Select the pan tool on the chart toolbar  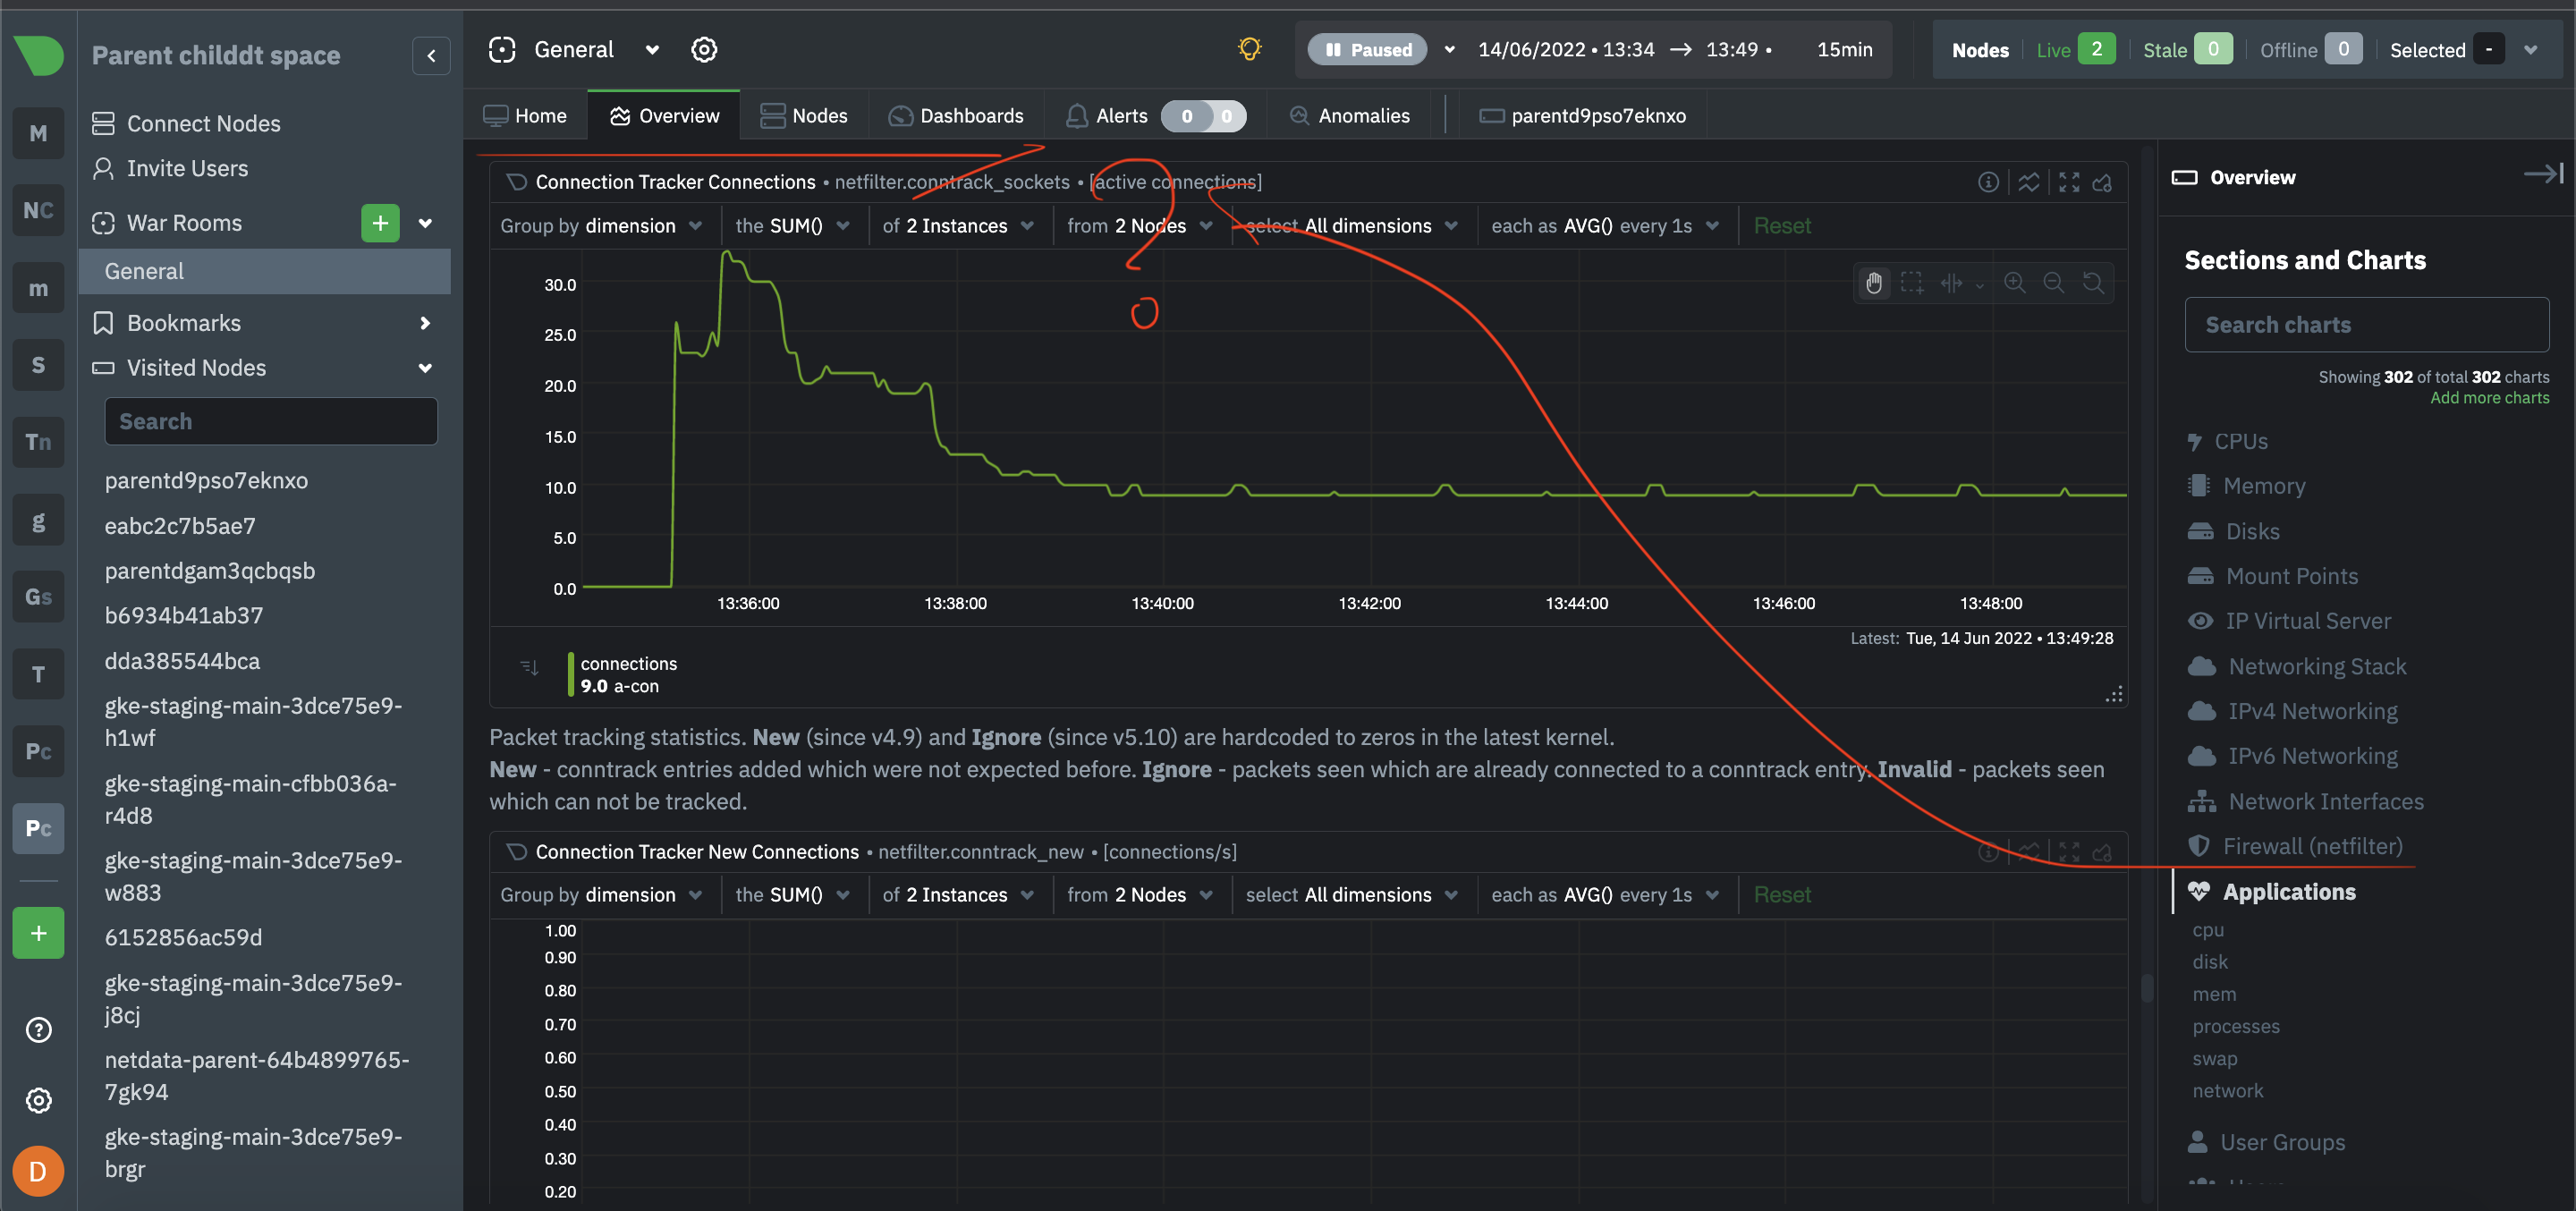click(1874, 283)
